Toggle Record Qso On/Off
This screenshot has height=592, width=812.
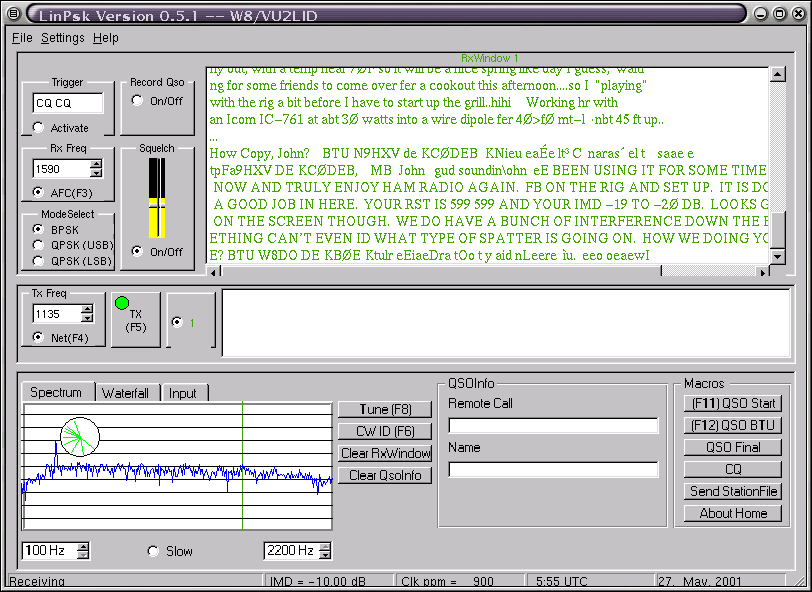coord(137,100)
